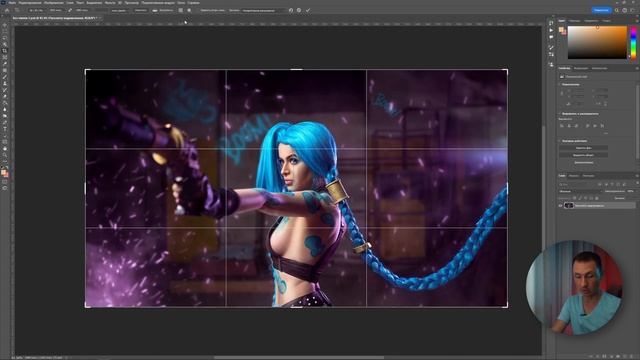Commit the crop with checkmark
This screenshot has width=640, height=360.
pos(308,10)
